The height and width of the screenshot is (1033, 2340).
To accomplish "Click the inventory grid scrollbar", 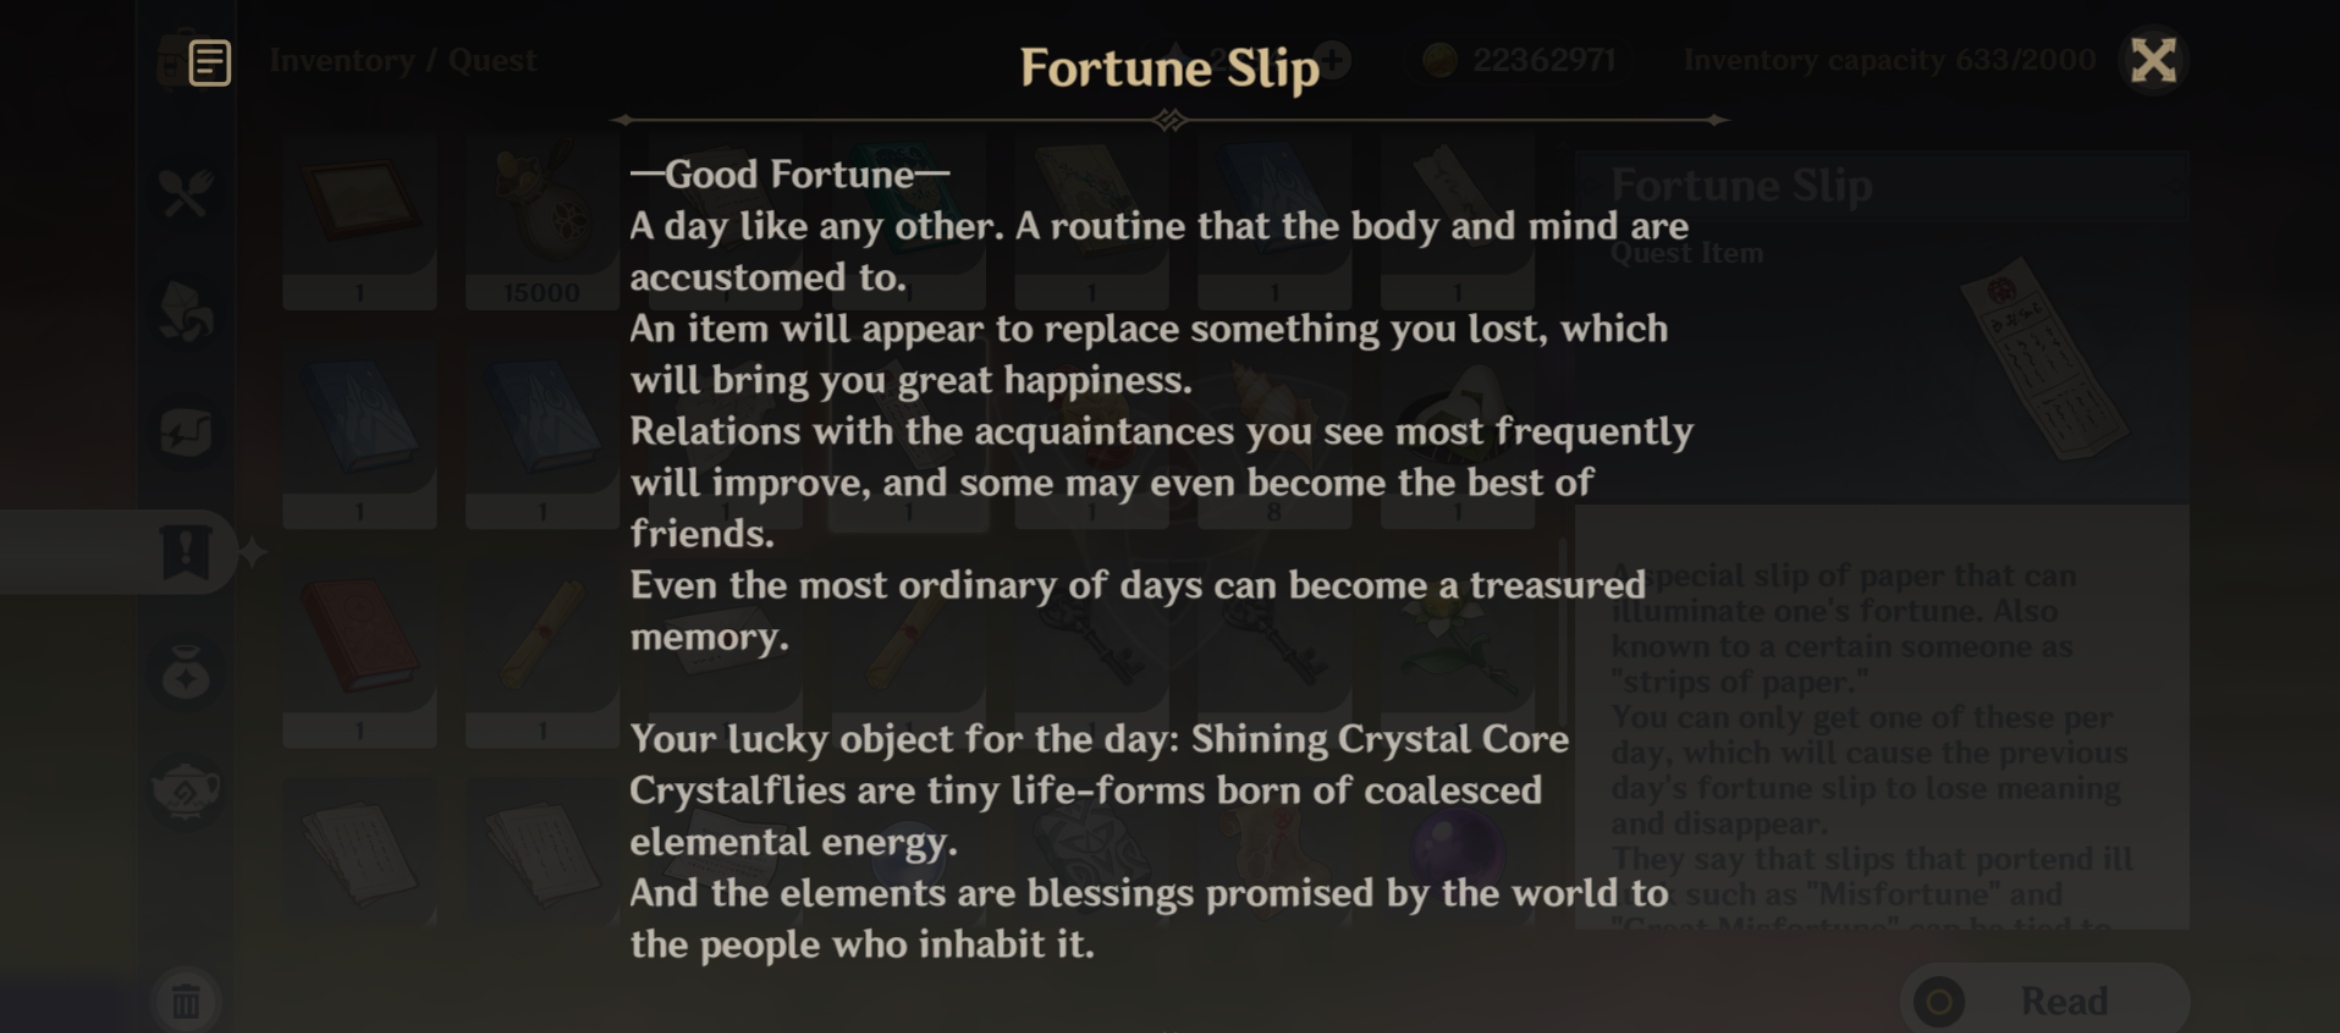I will 1561,600.
